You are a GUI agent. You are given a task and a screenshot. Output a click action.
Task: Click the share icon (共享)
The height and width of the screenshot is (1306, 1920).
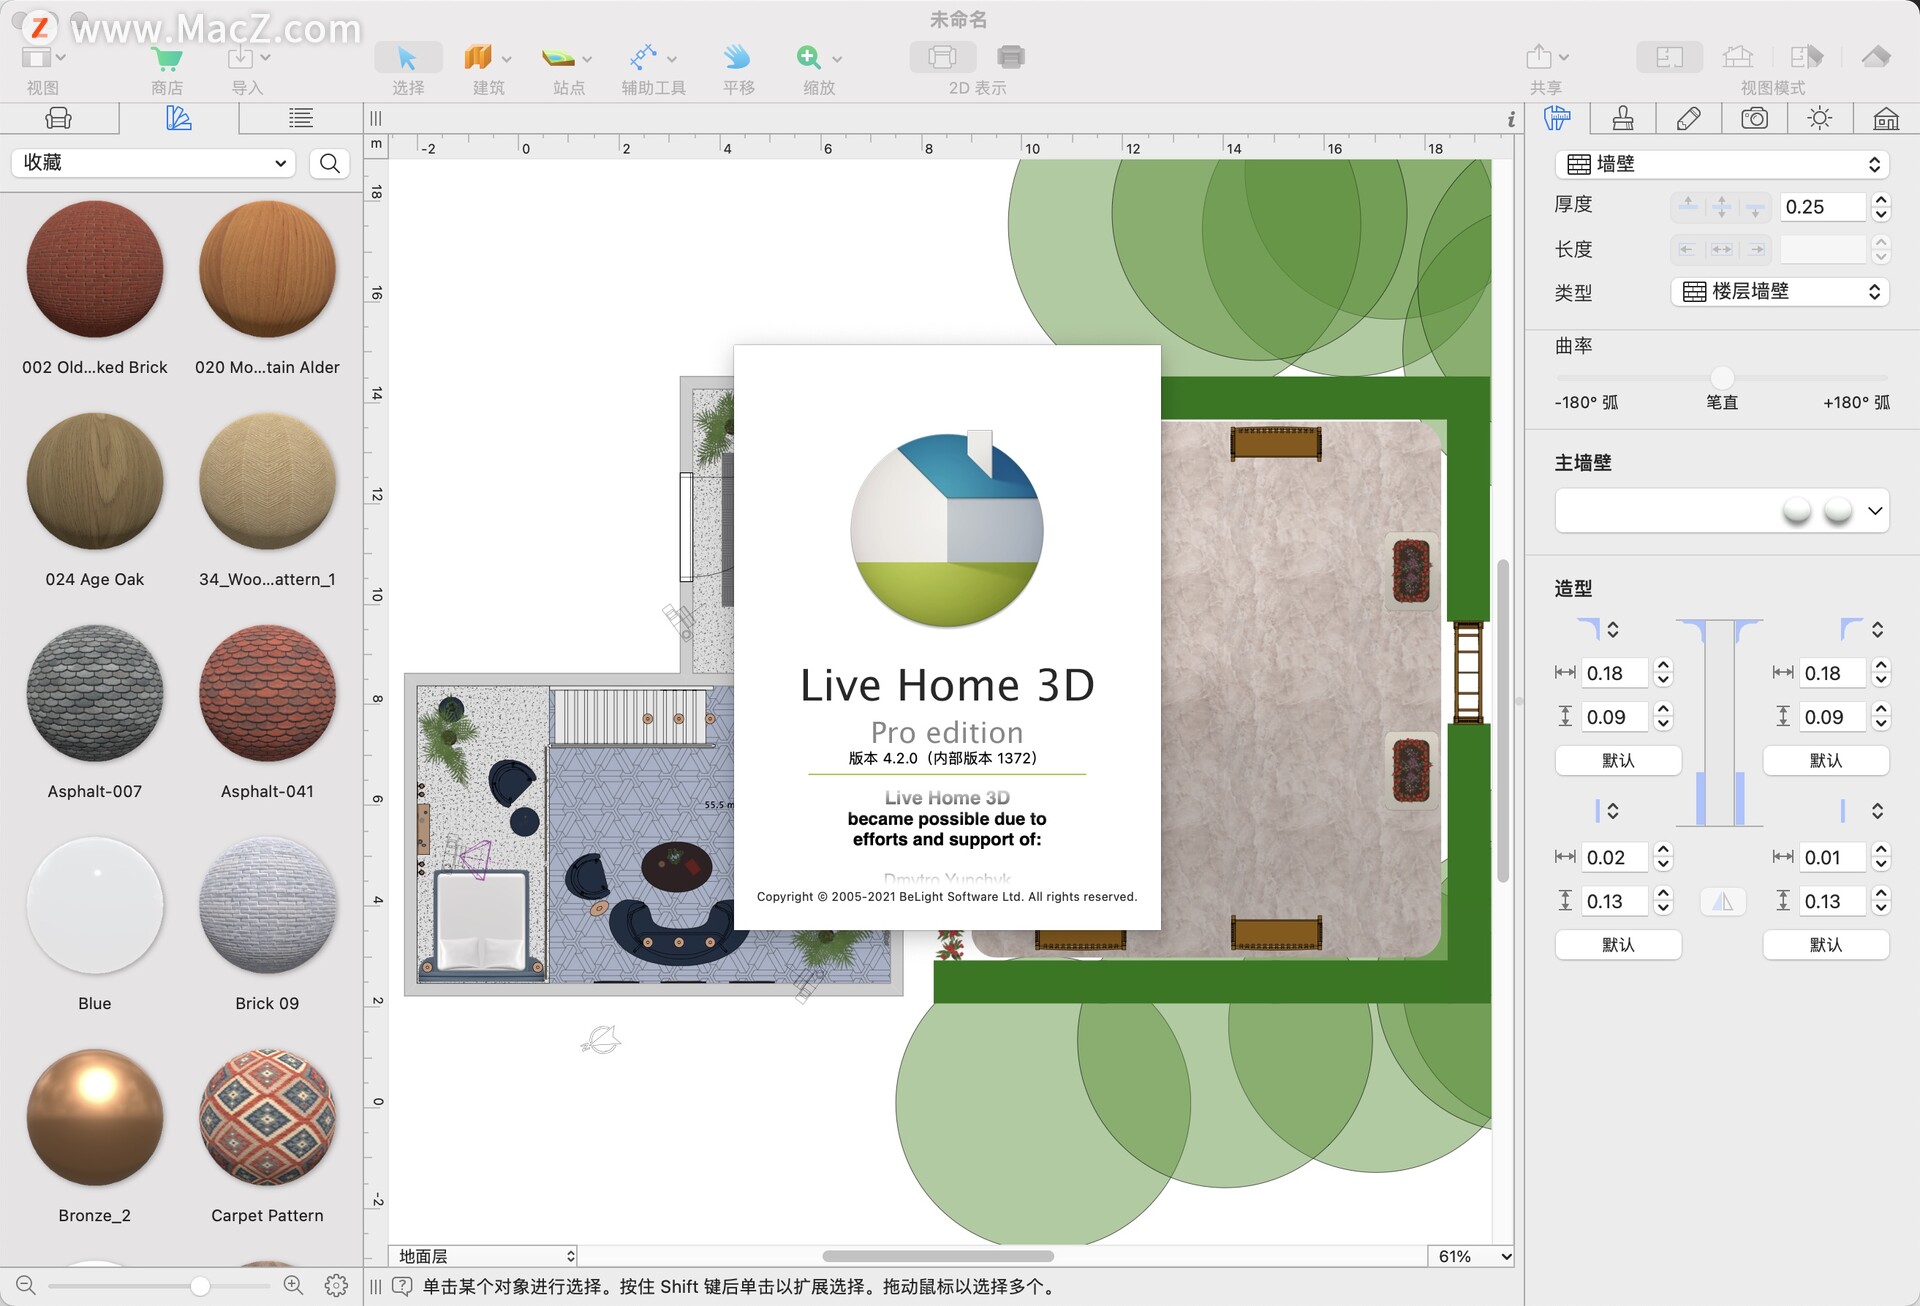pos(1539,57)
